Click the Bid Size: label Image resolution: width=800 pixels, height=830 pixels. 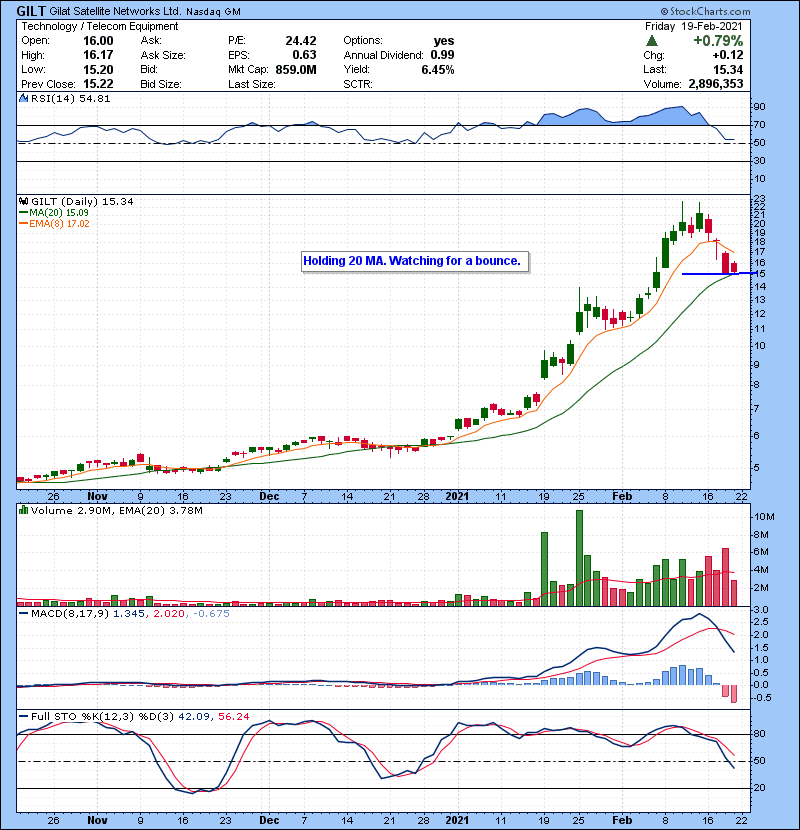point(161,84)
